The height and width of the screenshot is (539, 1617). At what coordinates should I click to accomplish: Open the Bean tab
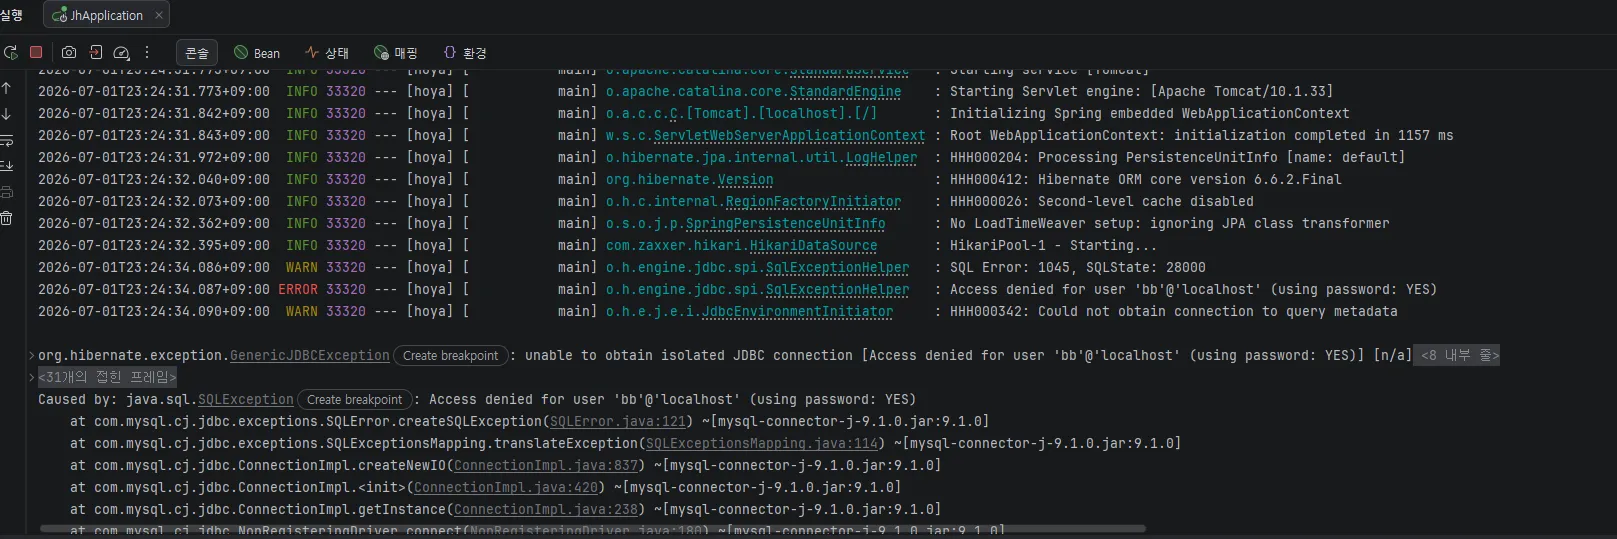pos(257,53)
